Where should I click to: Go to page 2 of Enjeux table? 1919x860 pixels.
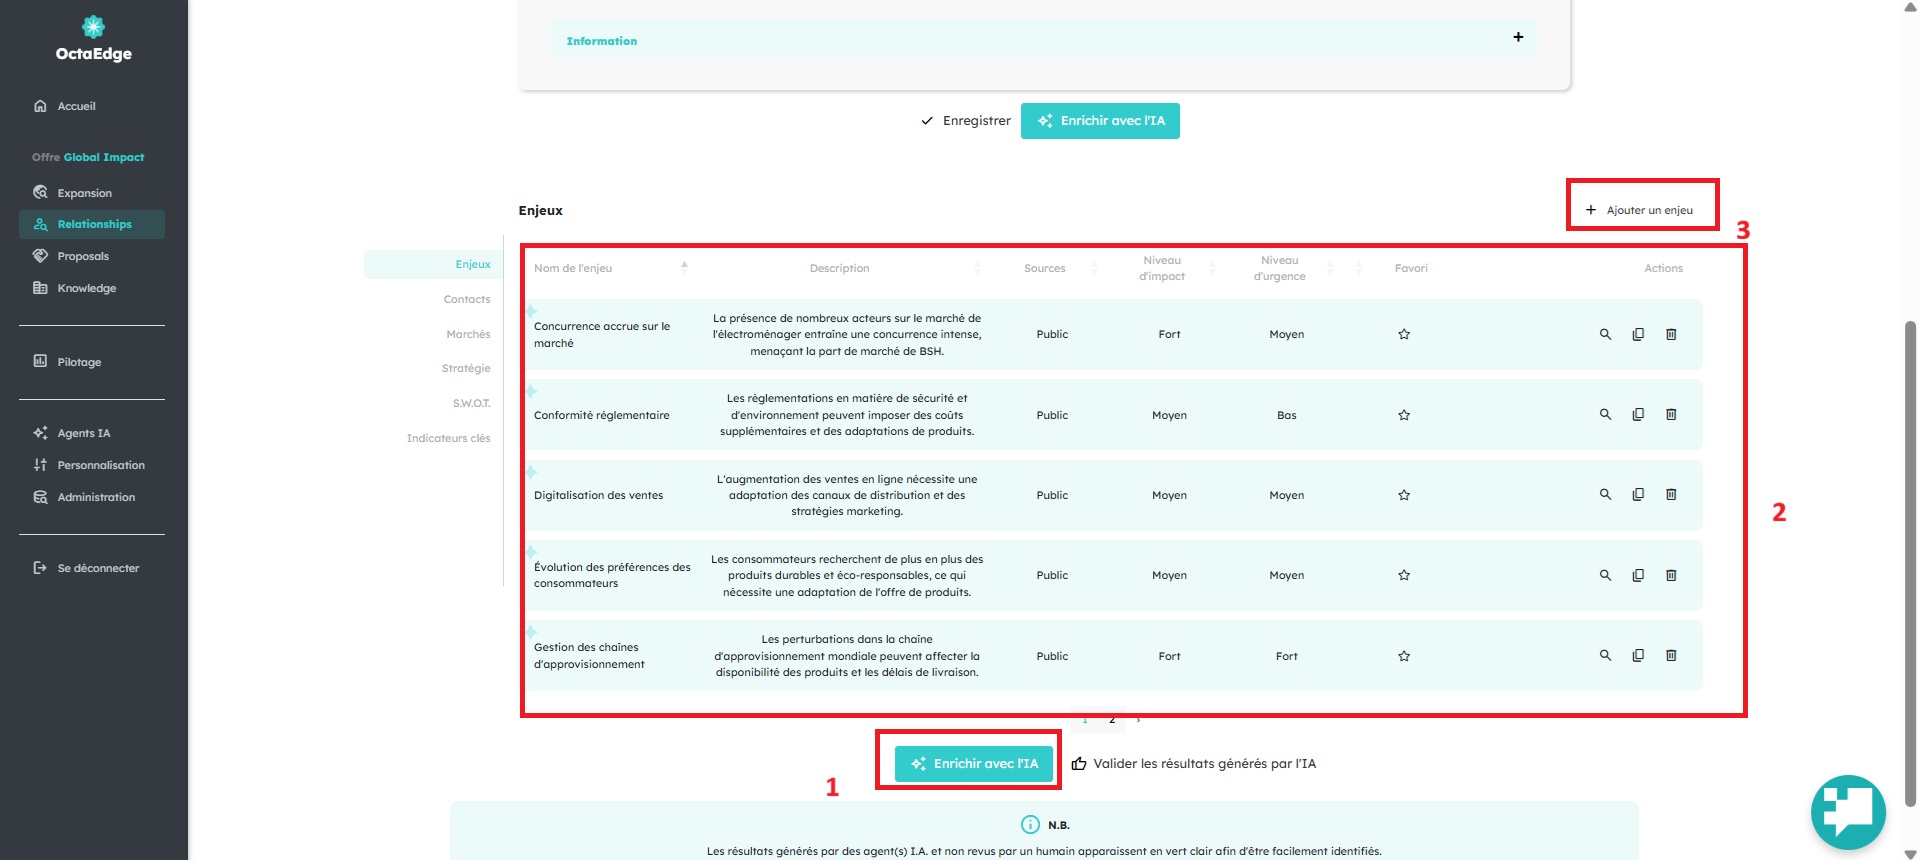tap(1112, 719)
